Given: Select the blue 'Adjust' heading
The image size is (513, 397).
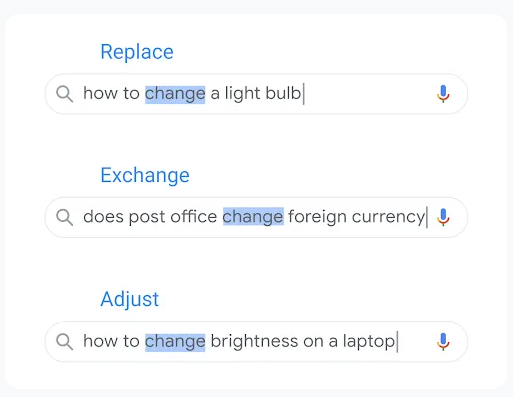Looking at the screenshot, I should 130,299.
